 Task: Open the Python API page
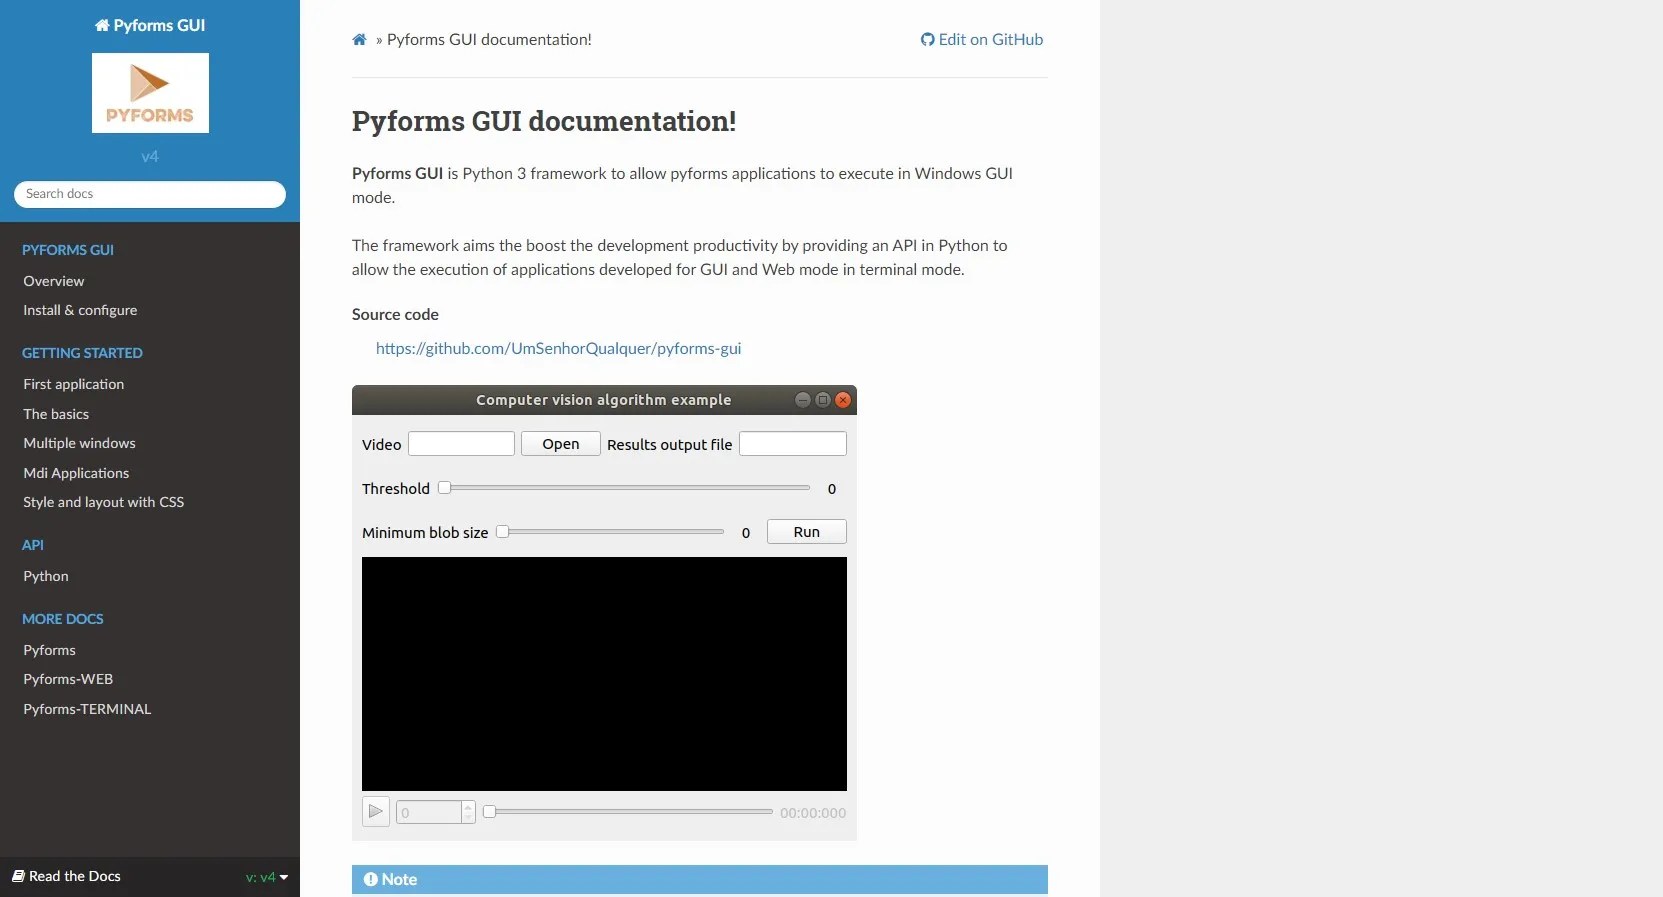(46, 576)
